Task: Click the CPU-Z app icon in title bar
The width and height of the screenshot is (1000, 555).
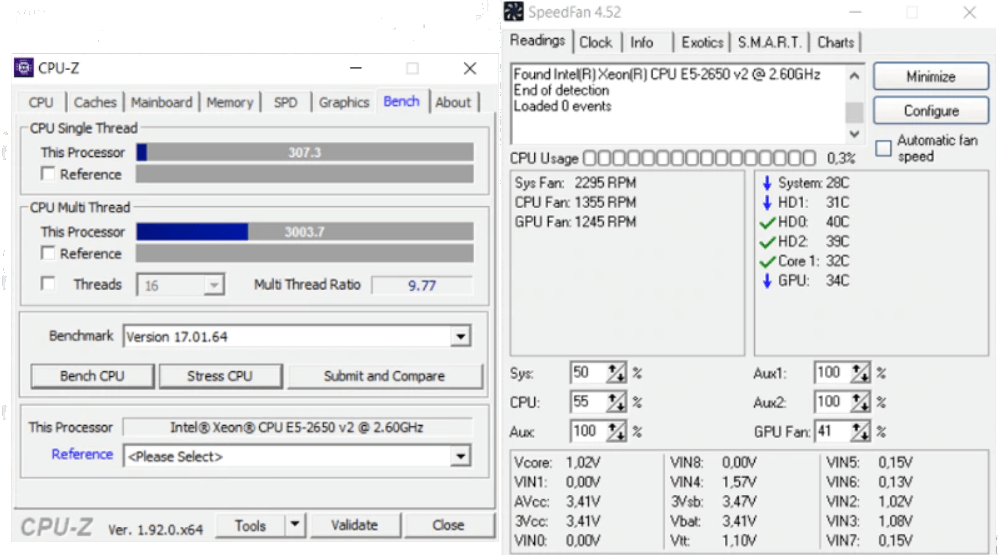Action: (x=24, y=68)
